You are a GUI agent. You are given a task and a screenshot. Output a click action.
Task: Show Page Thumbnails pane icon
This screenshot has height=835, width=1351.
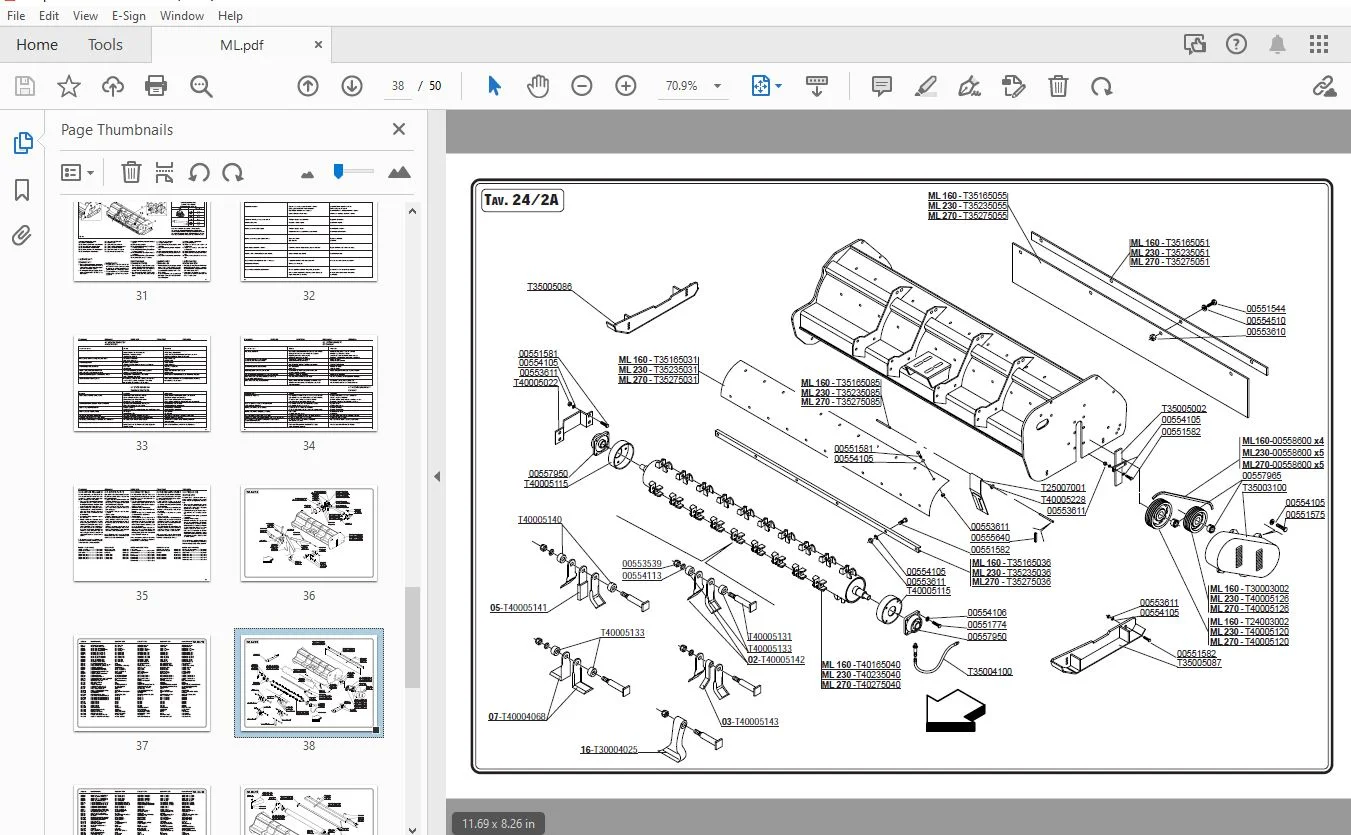(22, 143)
